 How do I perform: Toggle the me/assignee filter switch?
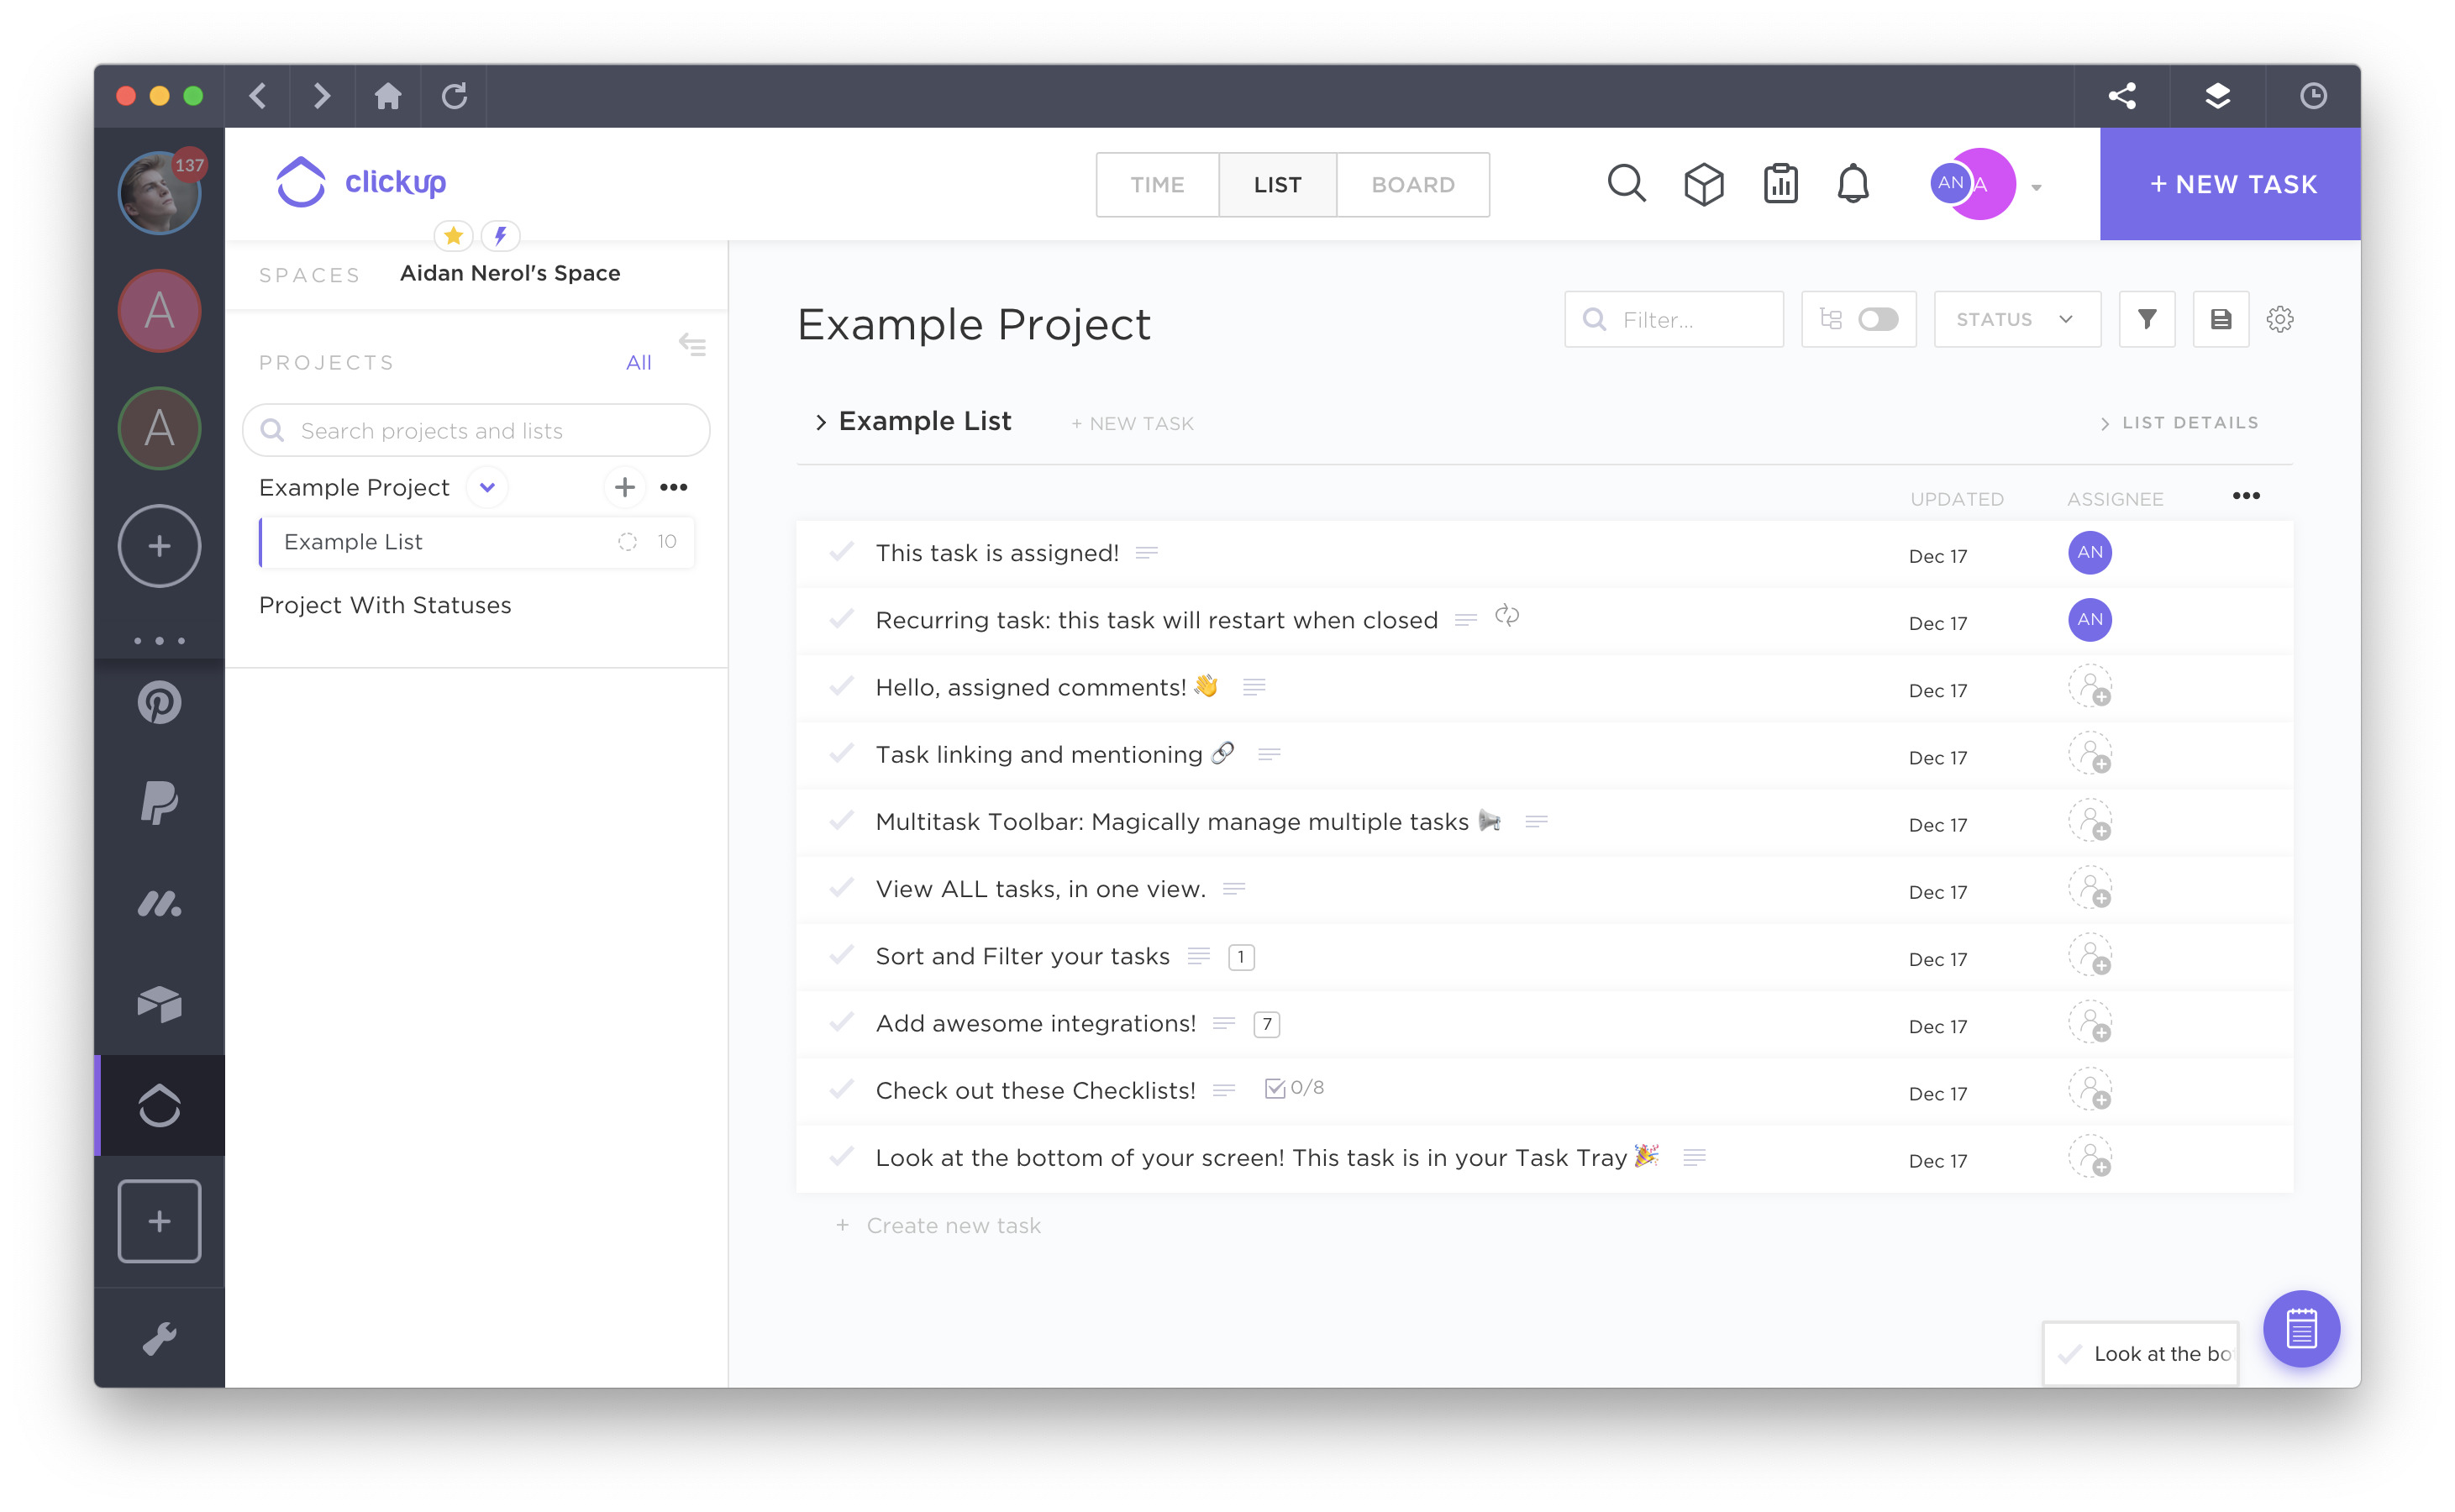[1879, 319]
